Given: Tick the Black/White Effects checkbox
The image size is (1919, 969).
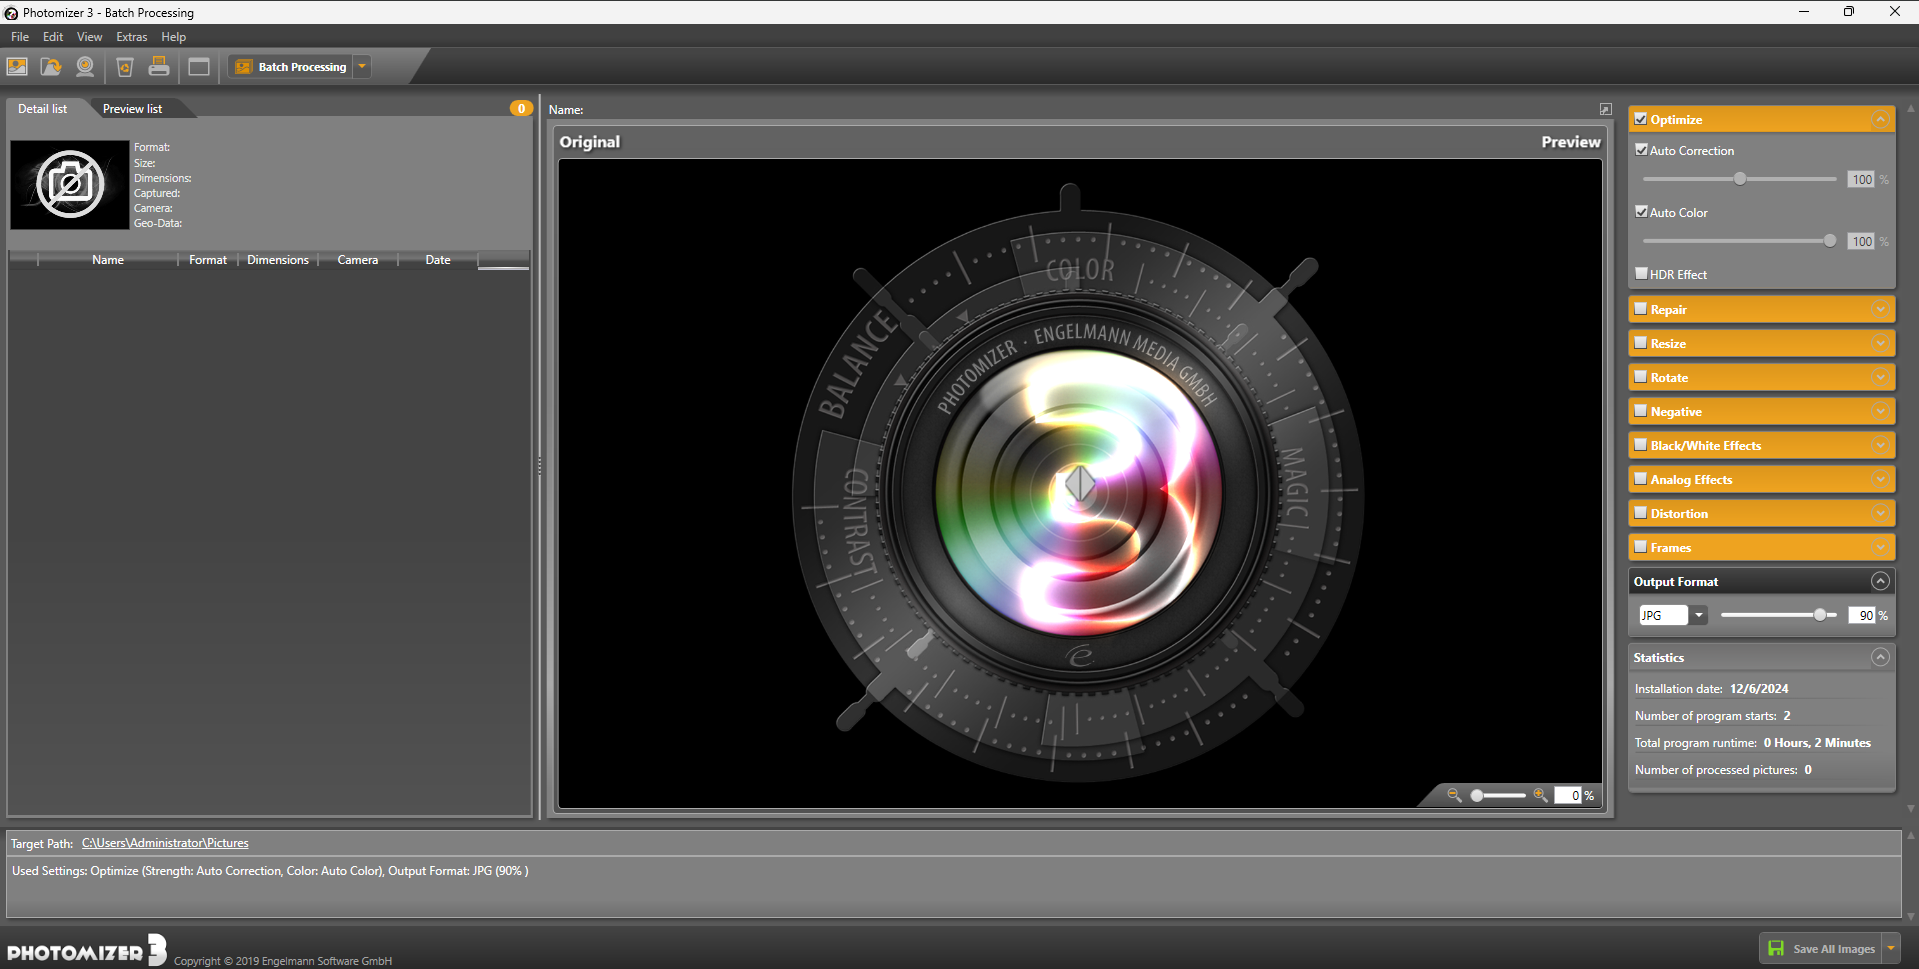Looking at the screenshot, I should point(1640,445).
